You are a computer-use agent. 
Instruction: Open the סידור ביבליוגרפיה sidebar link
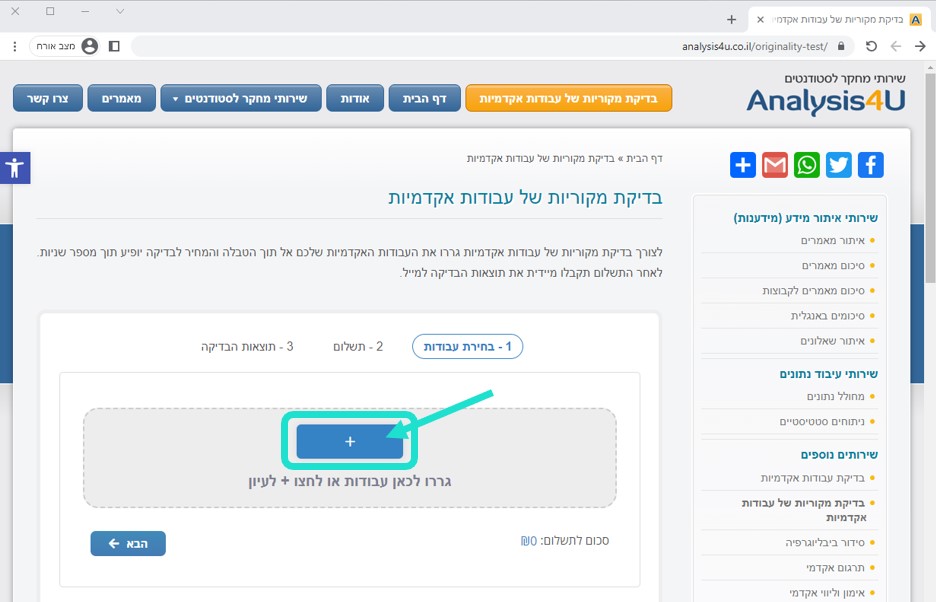pos(825,542)
